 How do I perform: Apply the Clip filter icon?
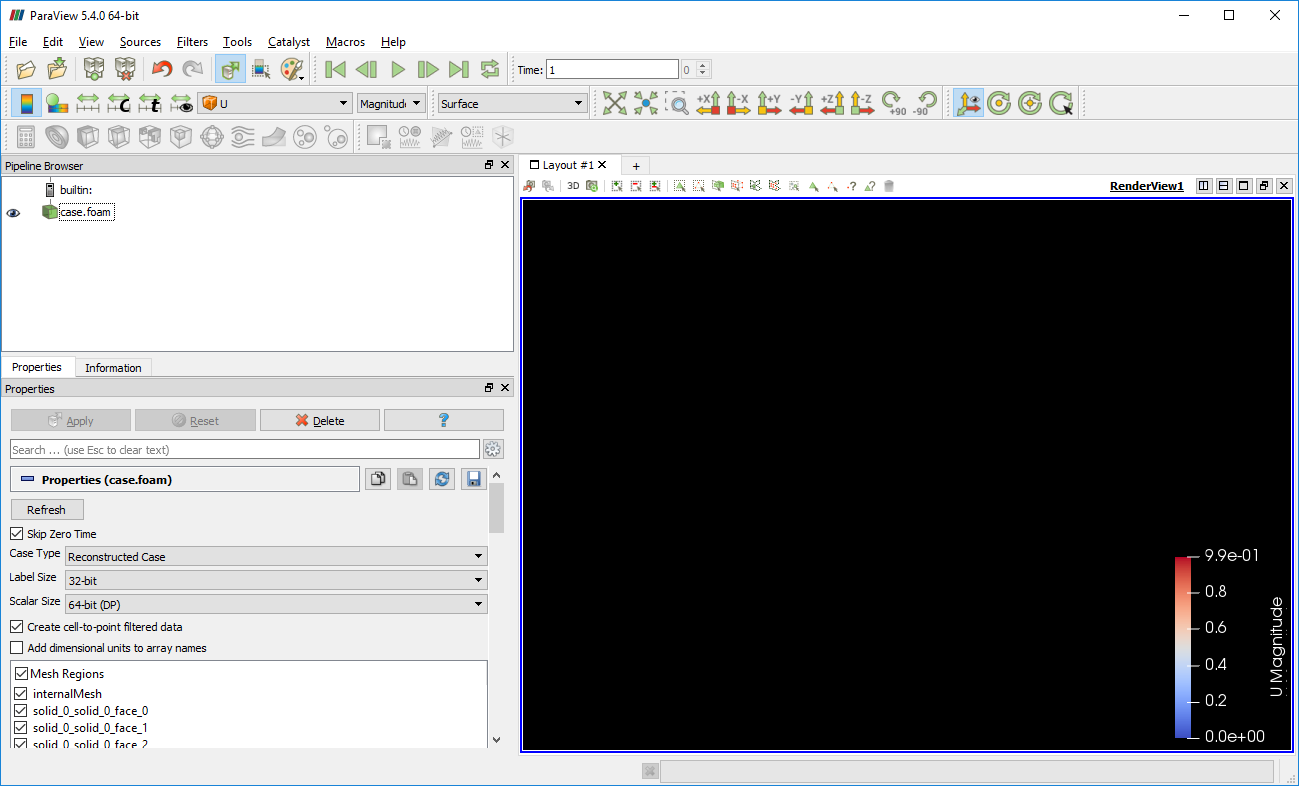point(88,137)
